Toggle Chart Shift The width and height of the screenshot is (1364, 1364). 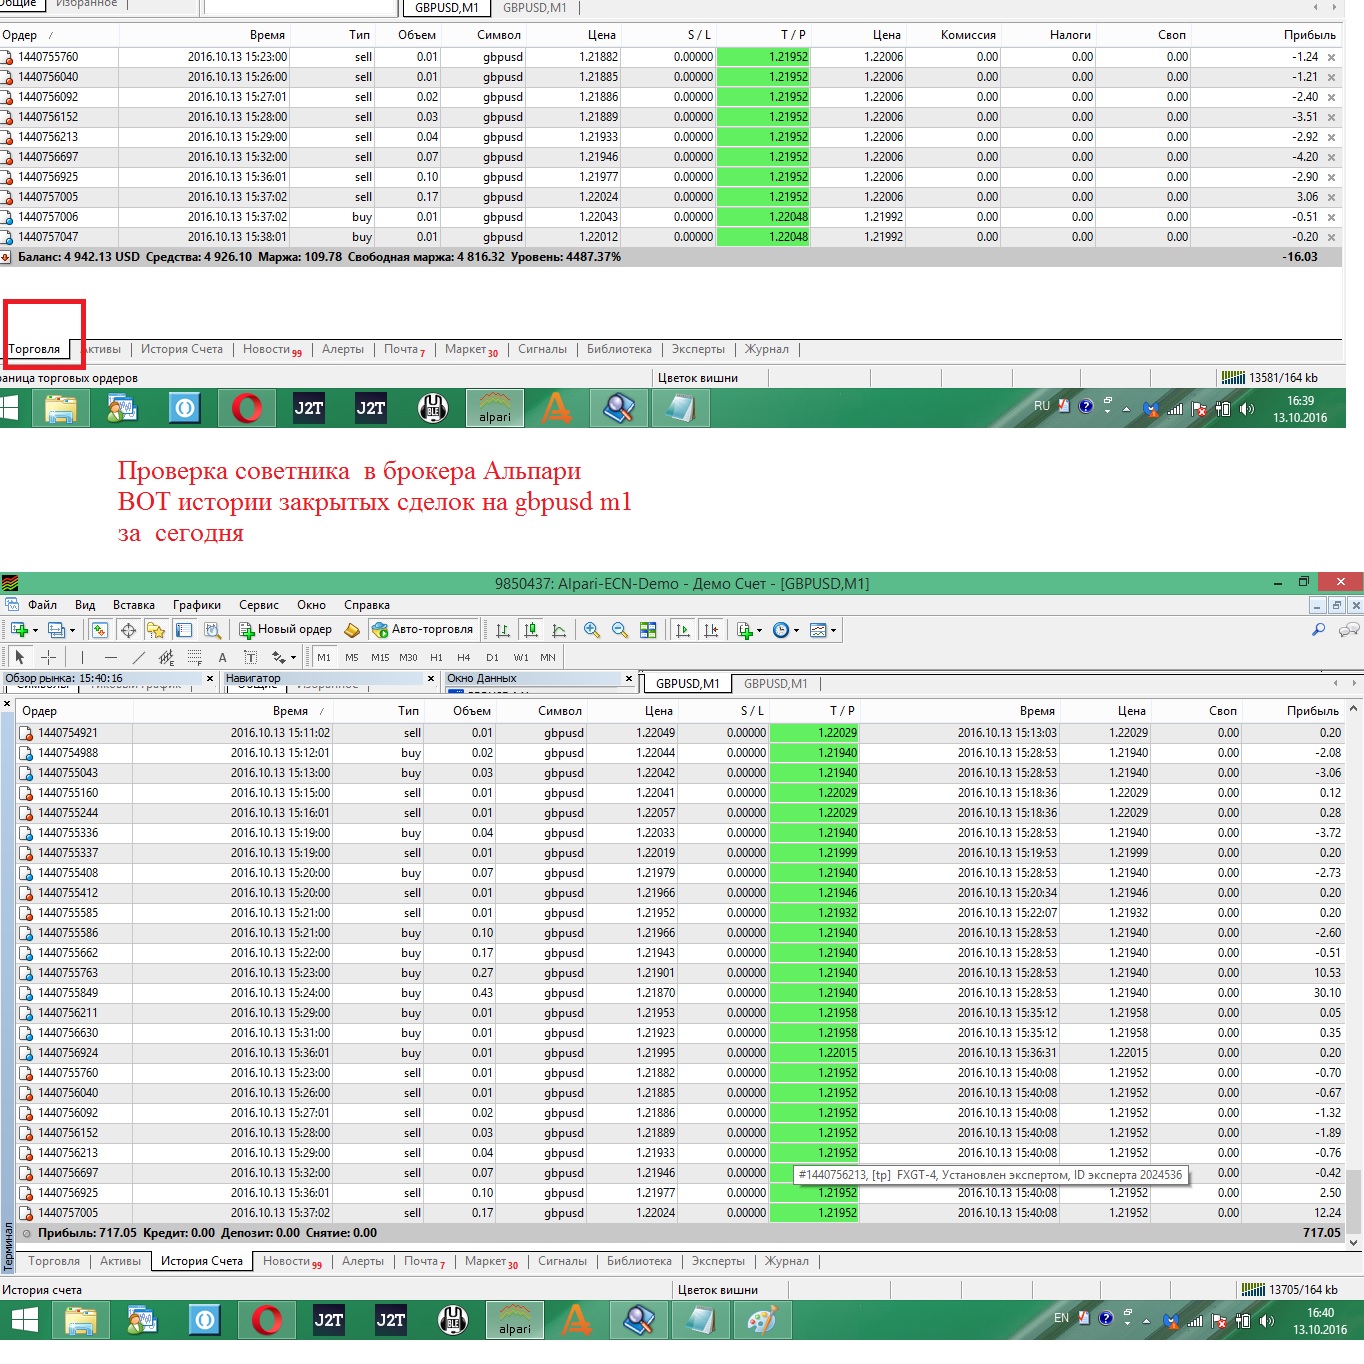(711, 630)
